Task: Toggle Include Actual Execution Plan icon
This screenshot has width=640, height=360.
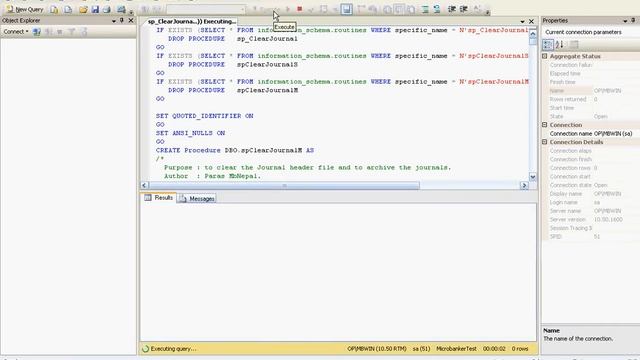Action: (x=361, y=9)
